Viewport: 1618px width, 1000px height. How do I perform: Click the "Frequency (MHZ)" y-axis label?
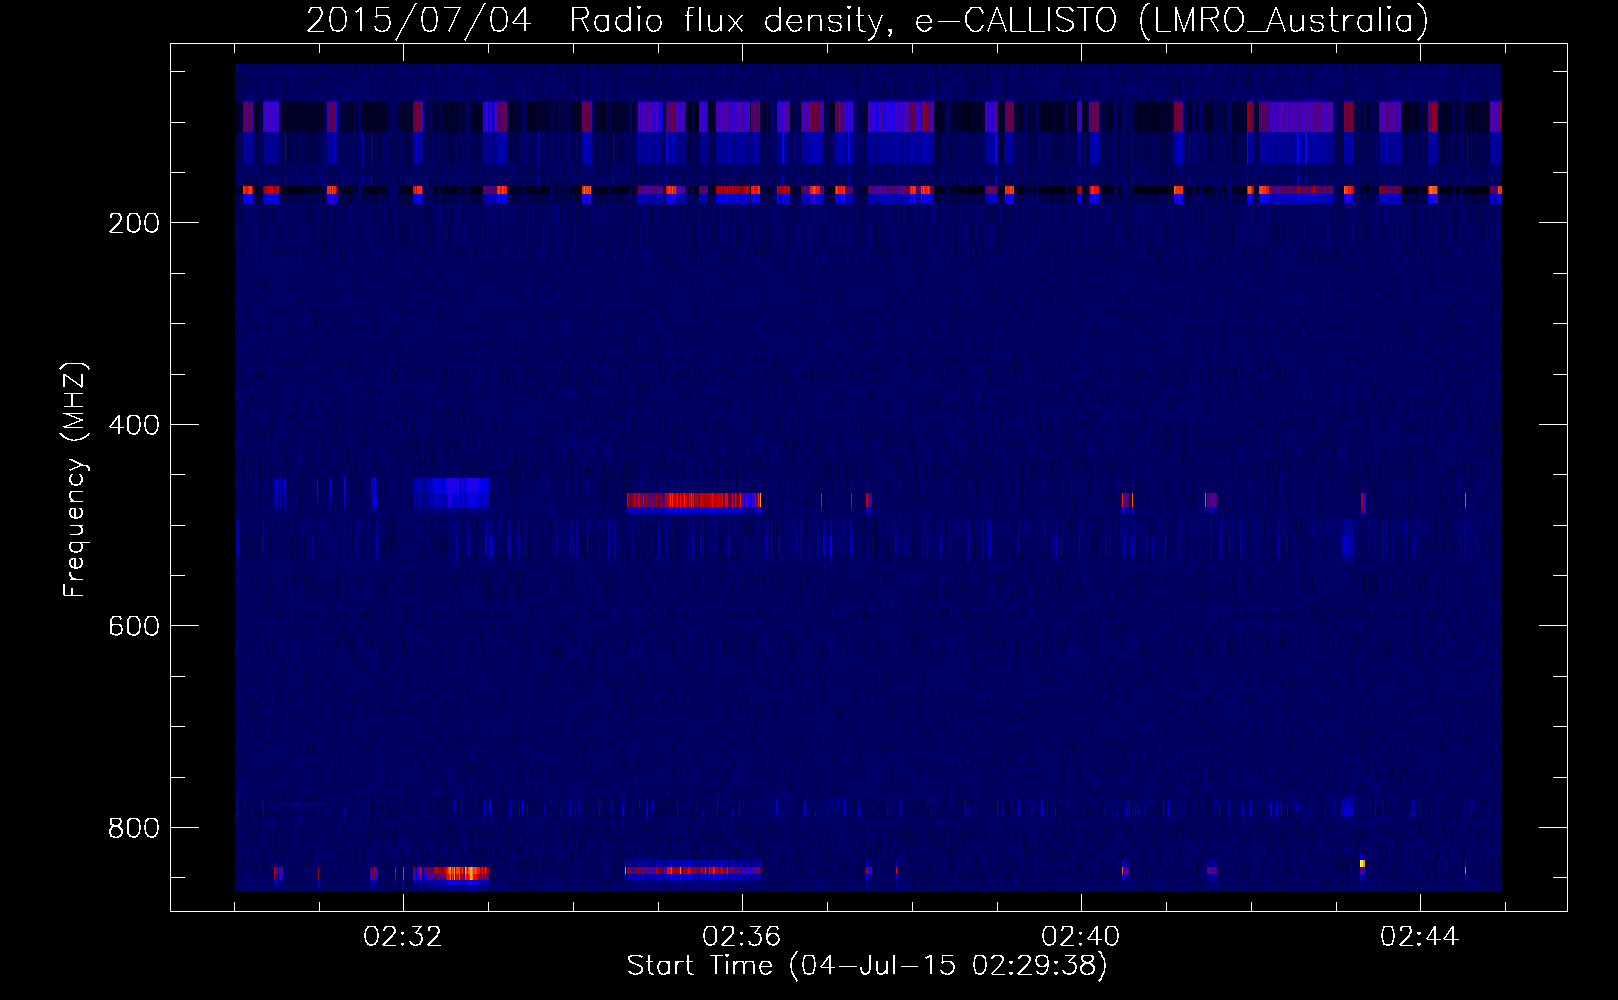click(x=75, y=480)
